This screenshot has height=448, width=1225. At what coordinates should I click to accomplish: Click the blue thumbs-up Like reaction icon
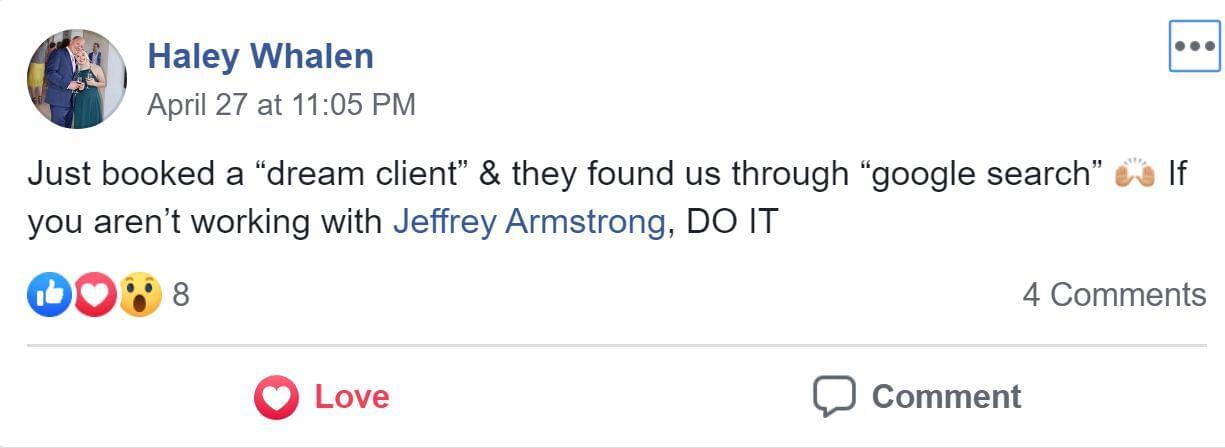pos(49,294)
